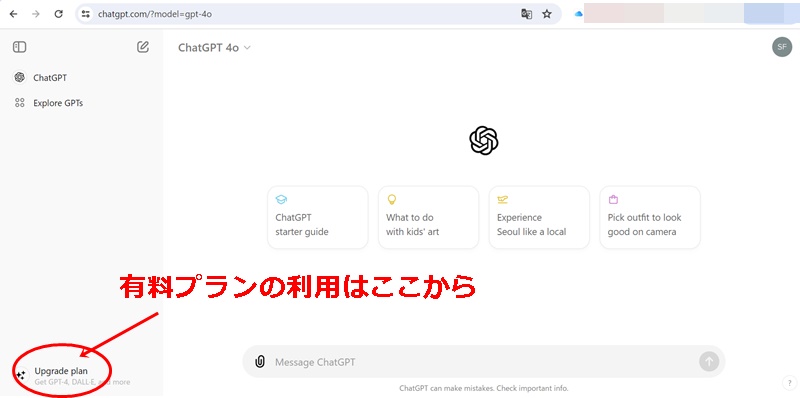Click the shopping bag icon on outfit card
Image resolution: width=800 pixels, height=398 pixels.
pos(613,200)
